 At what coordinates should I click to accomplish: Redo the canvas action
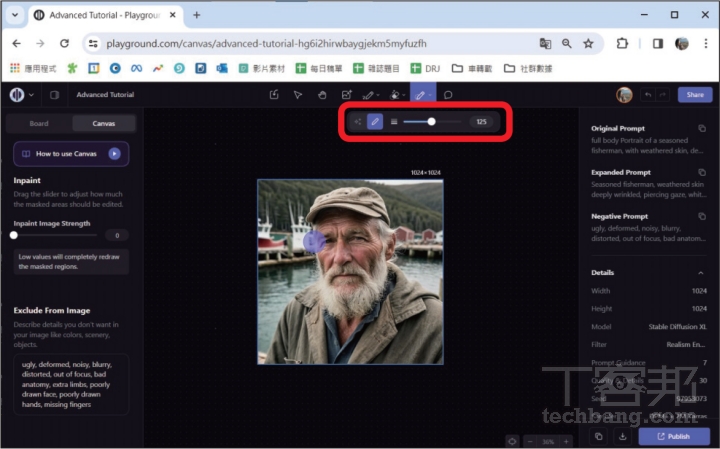(x=662, y=95)
